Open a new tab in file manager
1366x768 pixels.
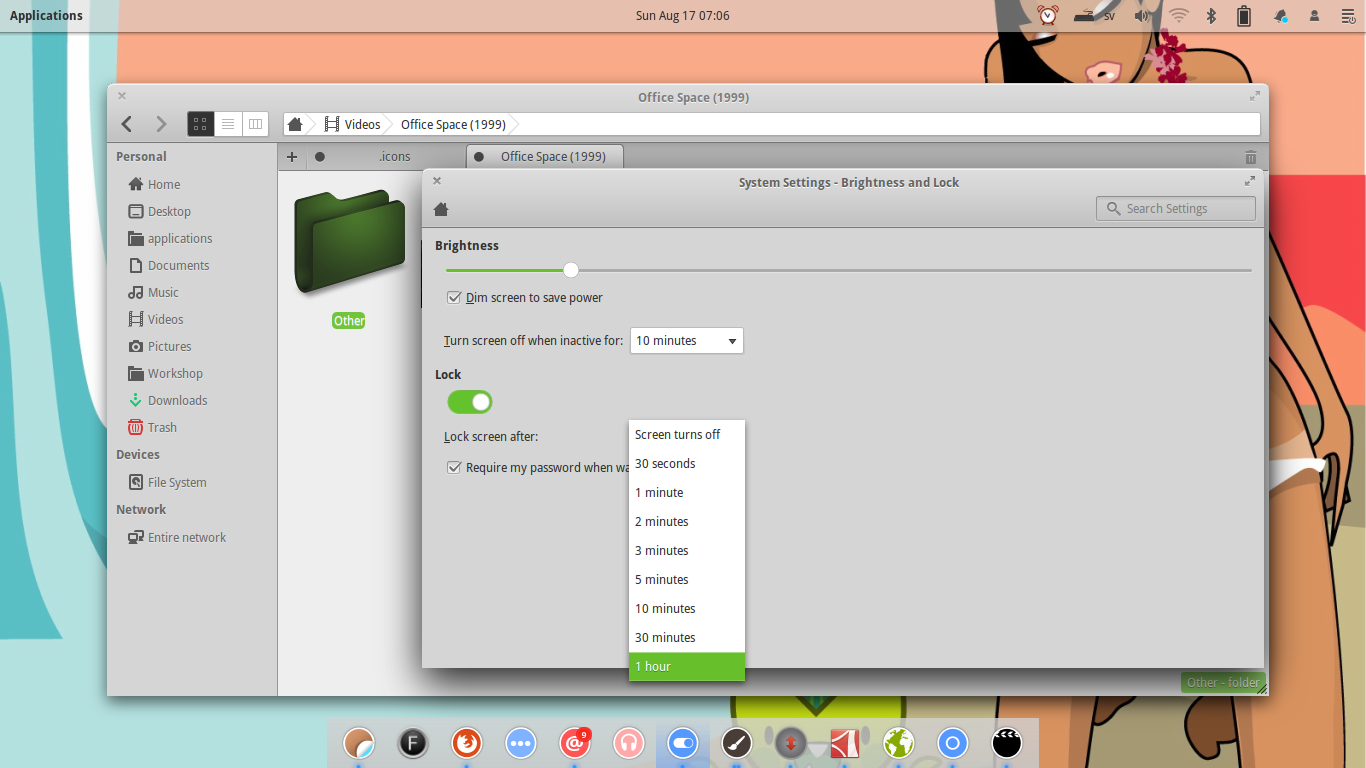[x=292, y=156]
